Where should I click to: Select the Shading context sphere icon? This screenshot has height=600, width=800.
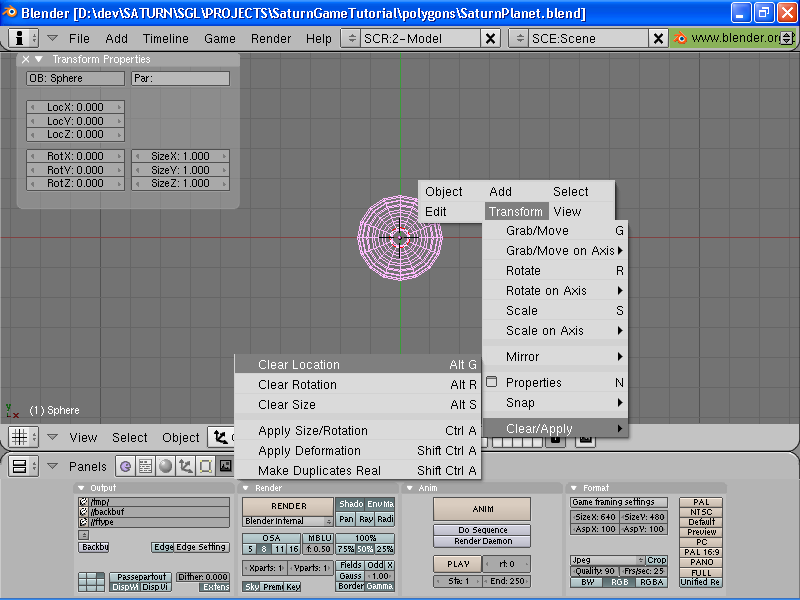[x=165, y=466]
